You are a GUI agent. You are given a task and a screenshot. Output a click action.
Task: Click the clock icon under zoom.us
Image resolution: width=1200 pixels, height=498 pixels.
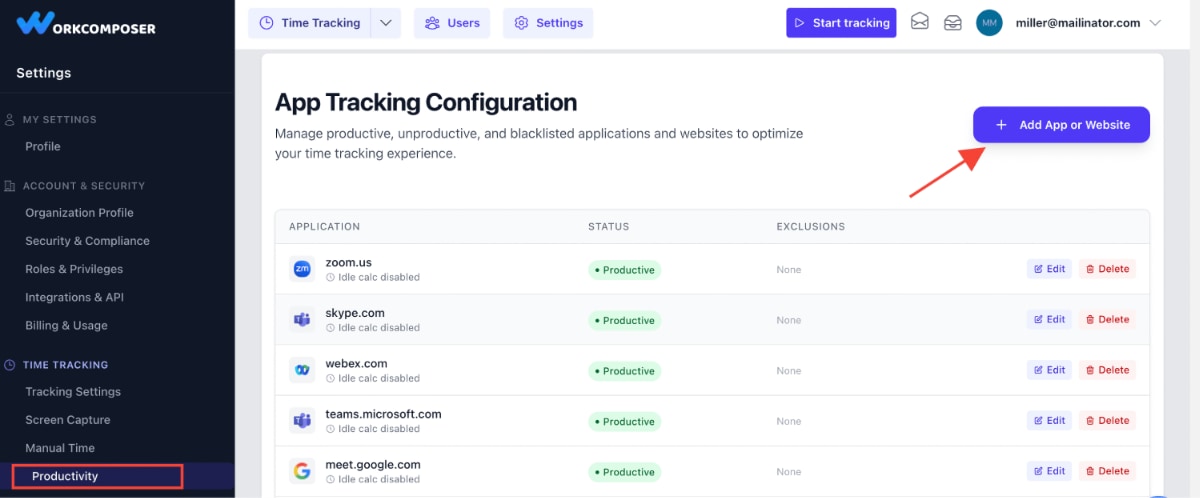click(331, 278)
